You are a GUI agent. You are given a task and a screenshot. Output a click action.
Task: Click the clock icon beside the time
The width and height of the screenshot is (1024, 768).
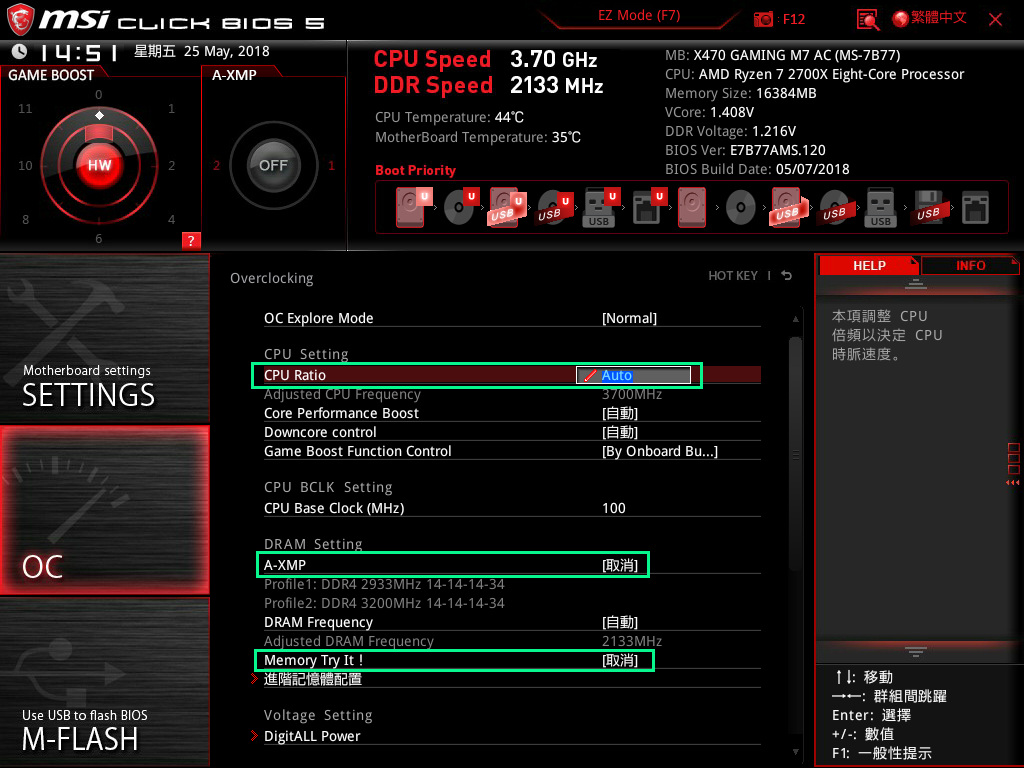point(20,51)
